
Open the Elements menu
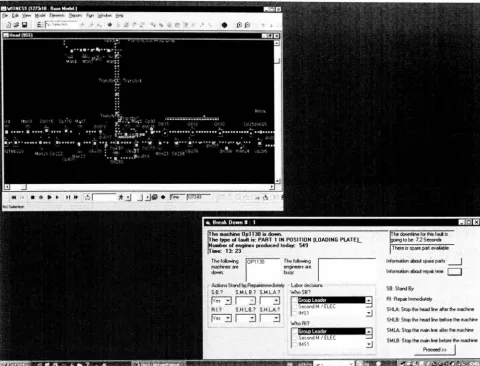[x=57, y=16]
